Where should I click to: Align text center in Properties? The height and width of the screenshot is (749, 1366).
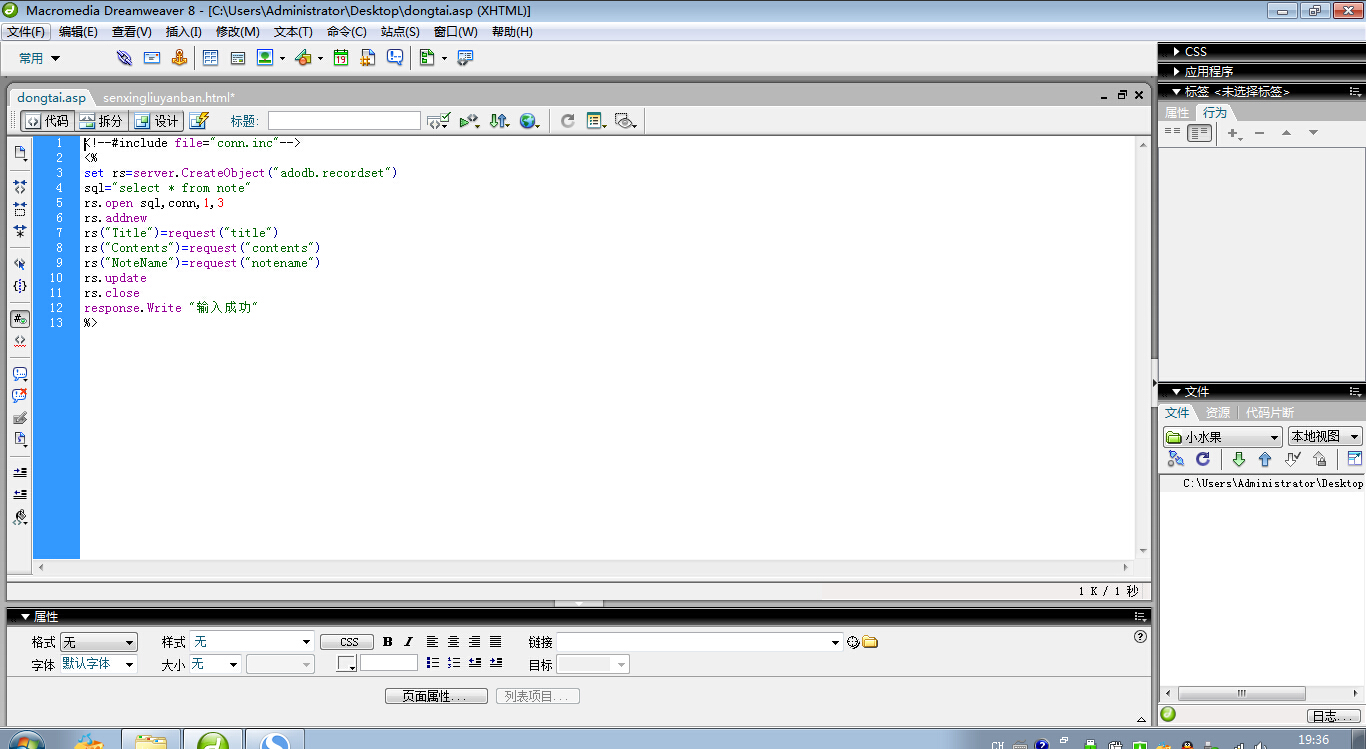(x=454, y=642)
